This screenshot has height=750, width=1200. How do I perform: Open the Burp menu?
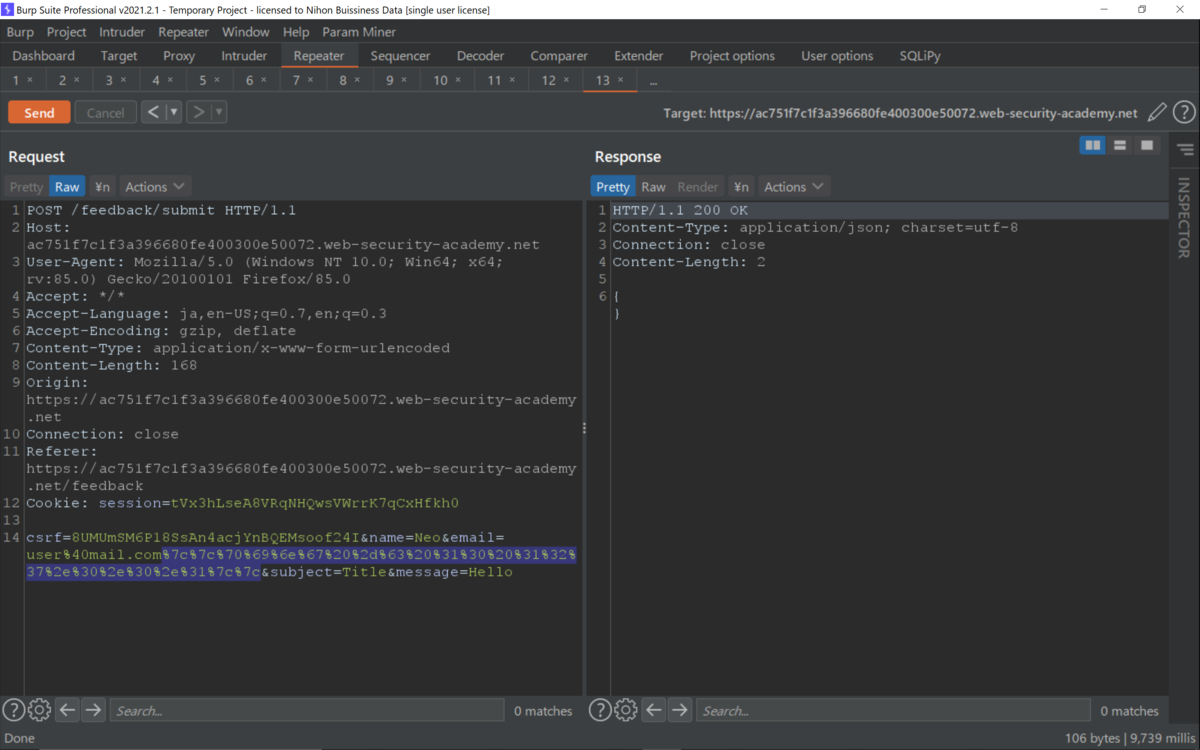tap(20, 32)
